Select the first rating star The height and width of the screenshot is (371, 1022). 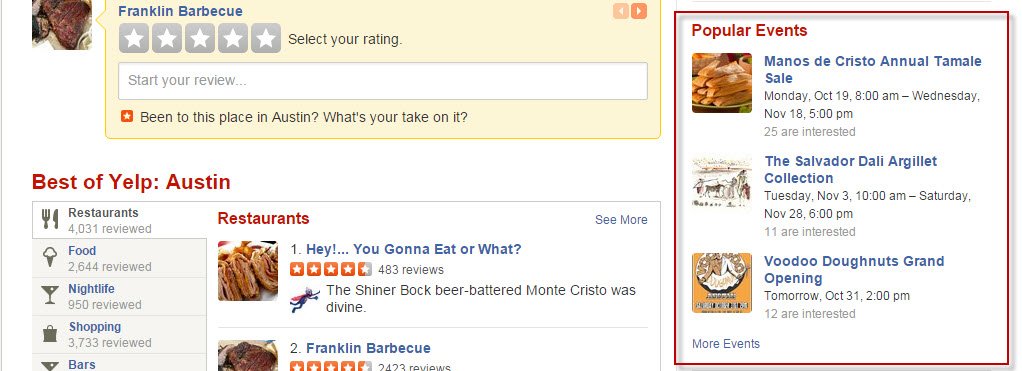pos(134,38)
